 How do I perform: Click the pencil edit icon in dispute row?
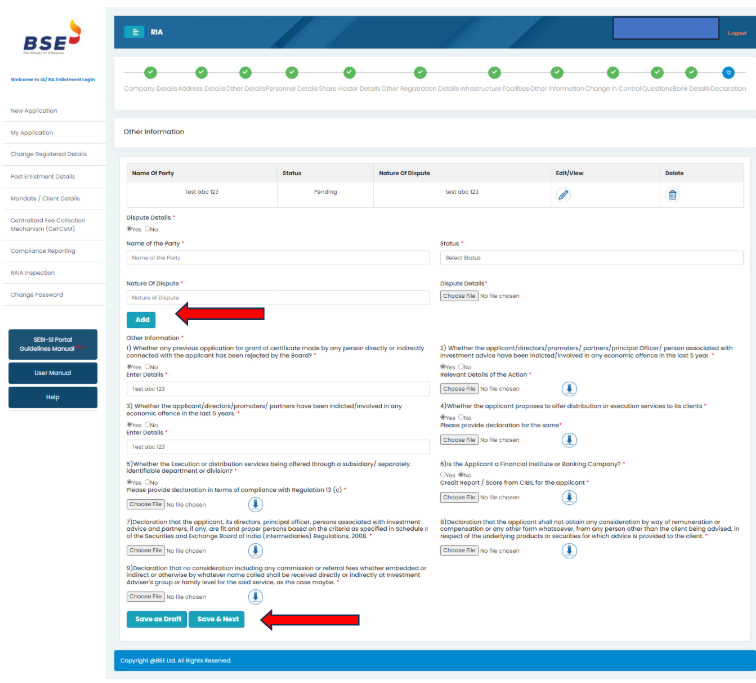pos(563,195)
